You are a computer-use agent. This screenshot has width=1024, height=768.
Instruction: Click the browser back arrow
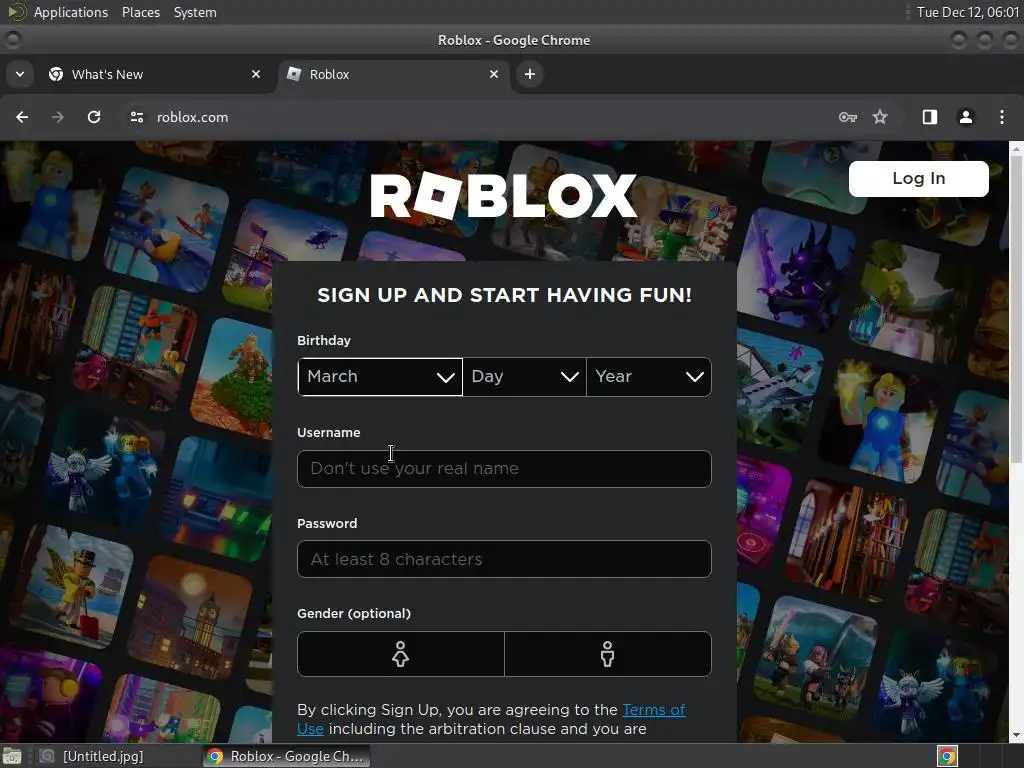point(22,117)
